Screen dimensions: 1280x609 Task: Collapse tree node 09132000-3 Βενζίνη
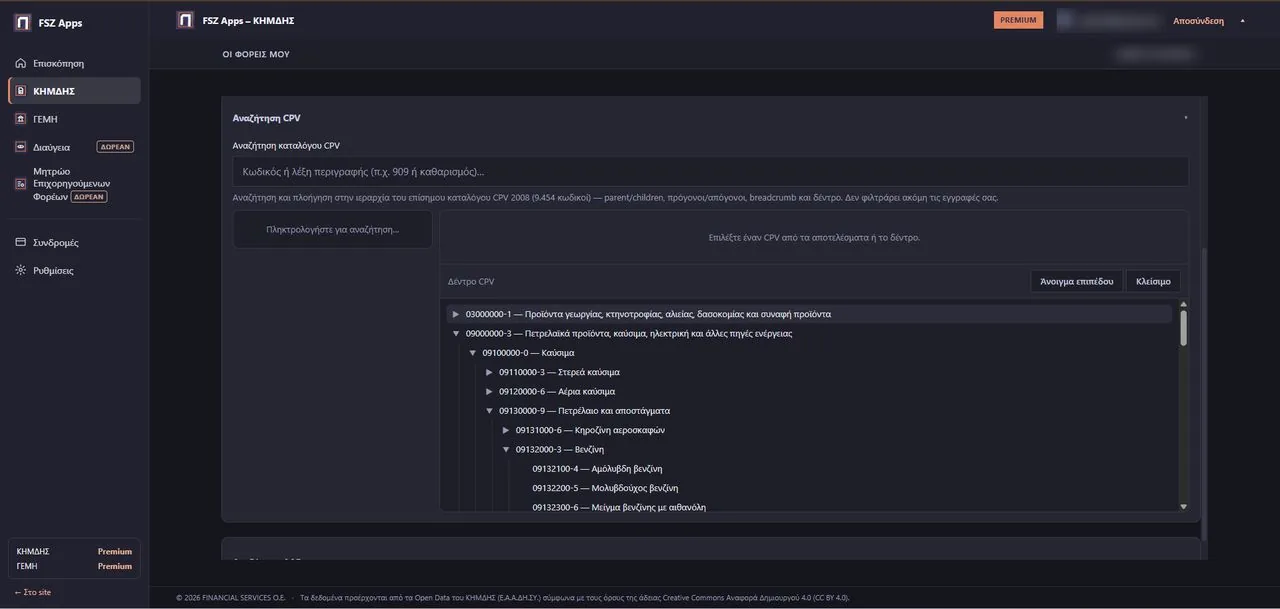(506, 450)
